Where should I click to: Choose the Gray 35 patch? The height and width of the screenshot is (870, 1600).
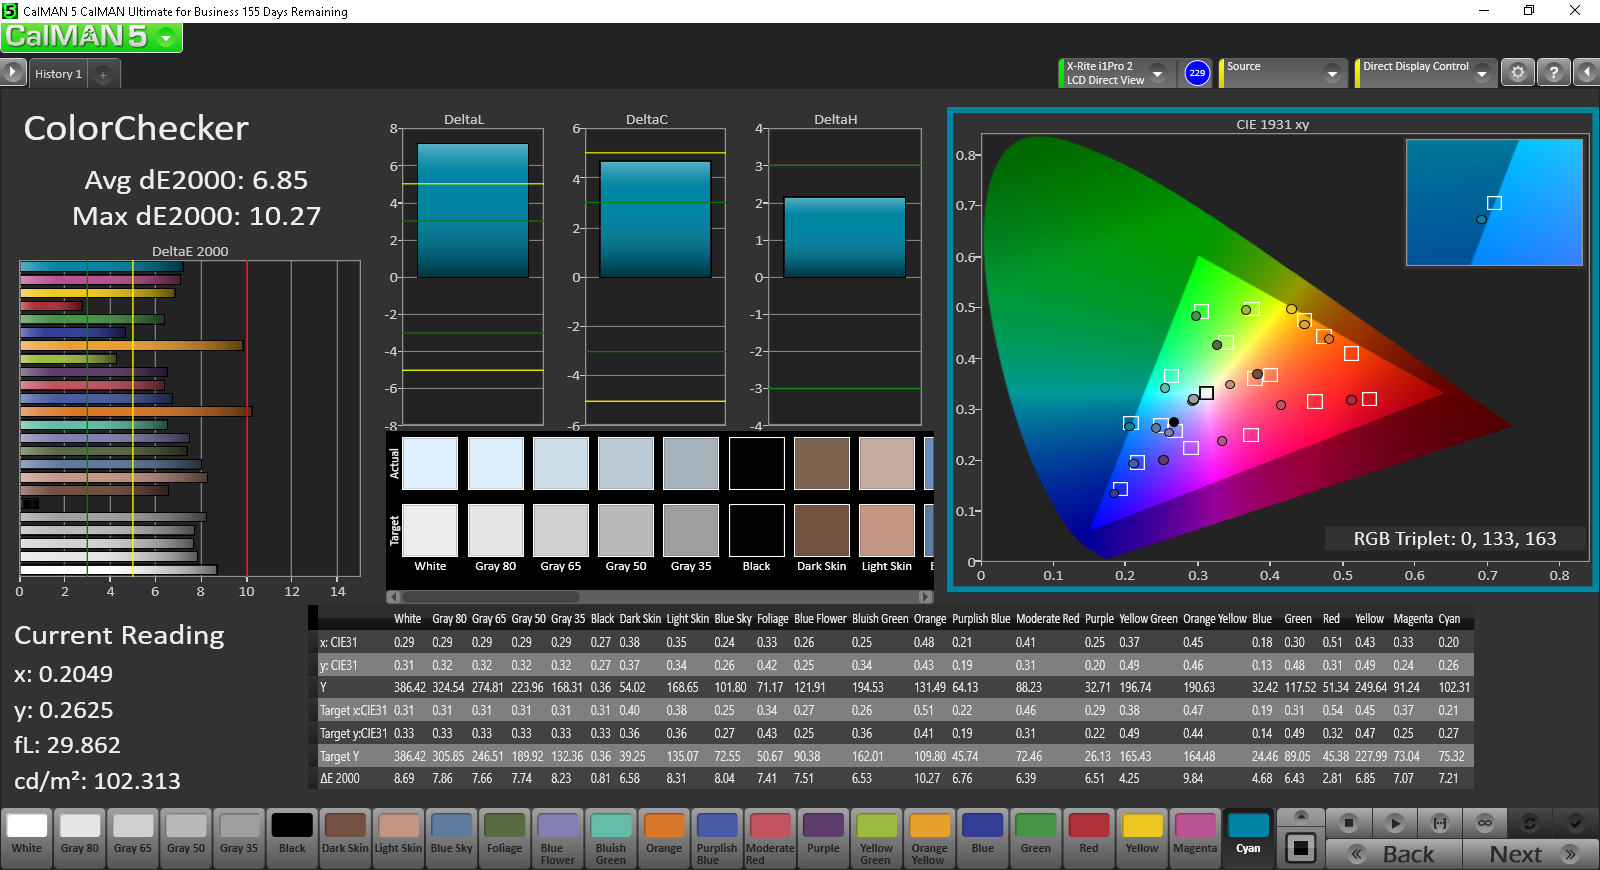pos(239,837)
